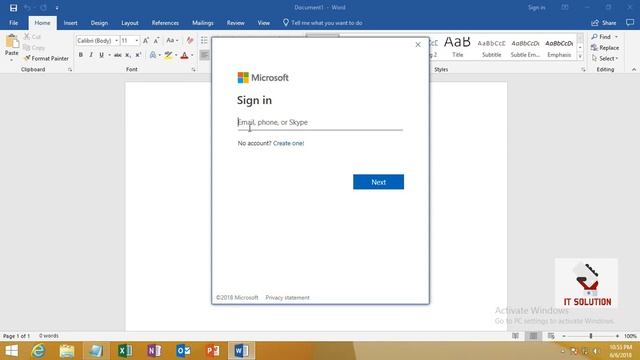This screenshot has height=360, width=640.
Task: Click the zoom slider handle
Action: coord(591,336)
